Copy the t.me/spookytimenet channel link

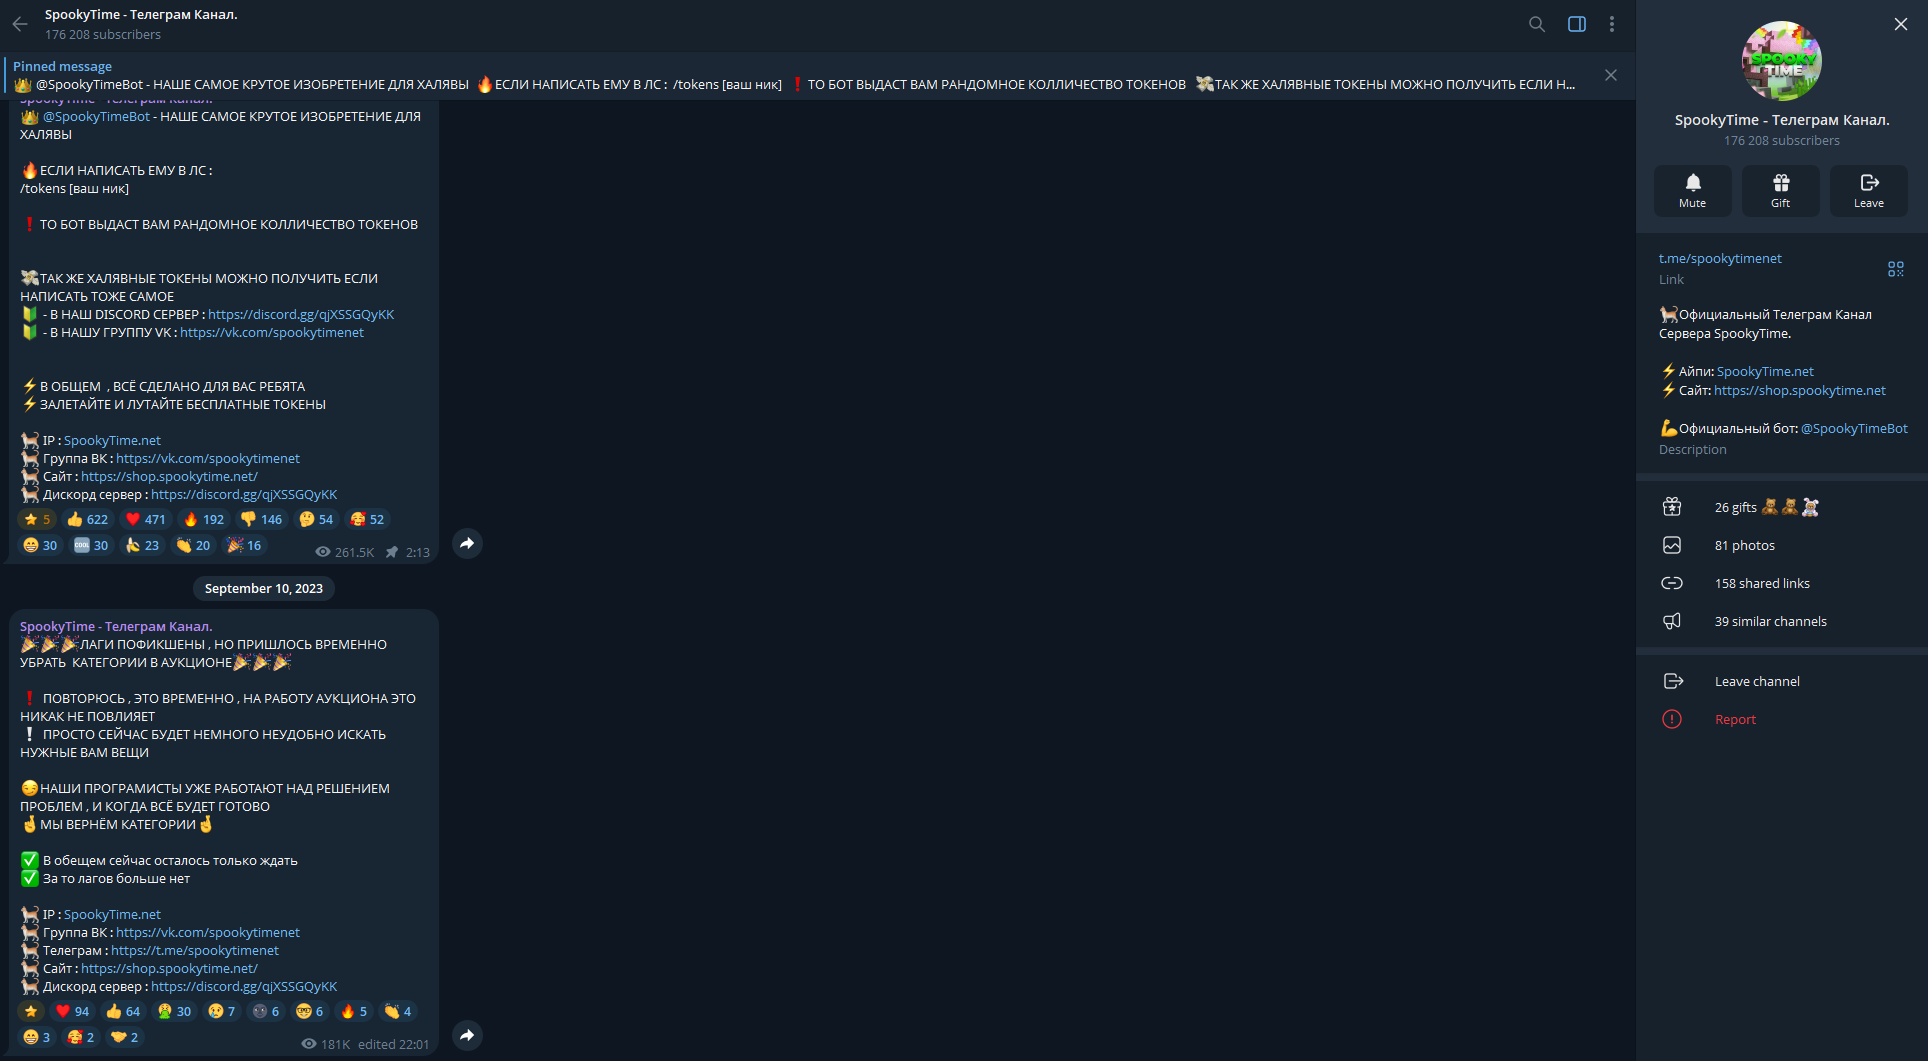click(1720, 259)
